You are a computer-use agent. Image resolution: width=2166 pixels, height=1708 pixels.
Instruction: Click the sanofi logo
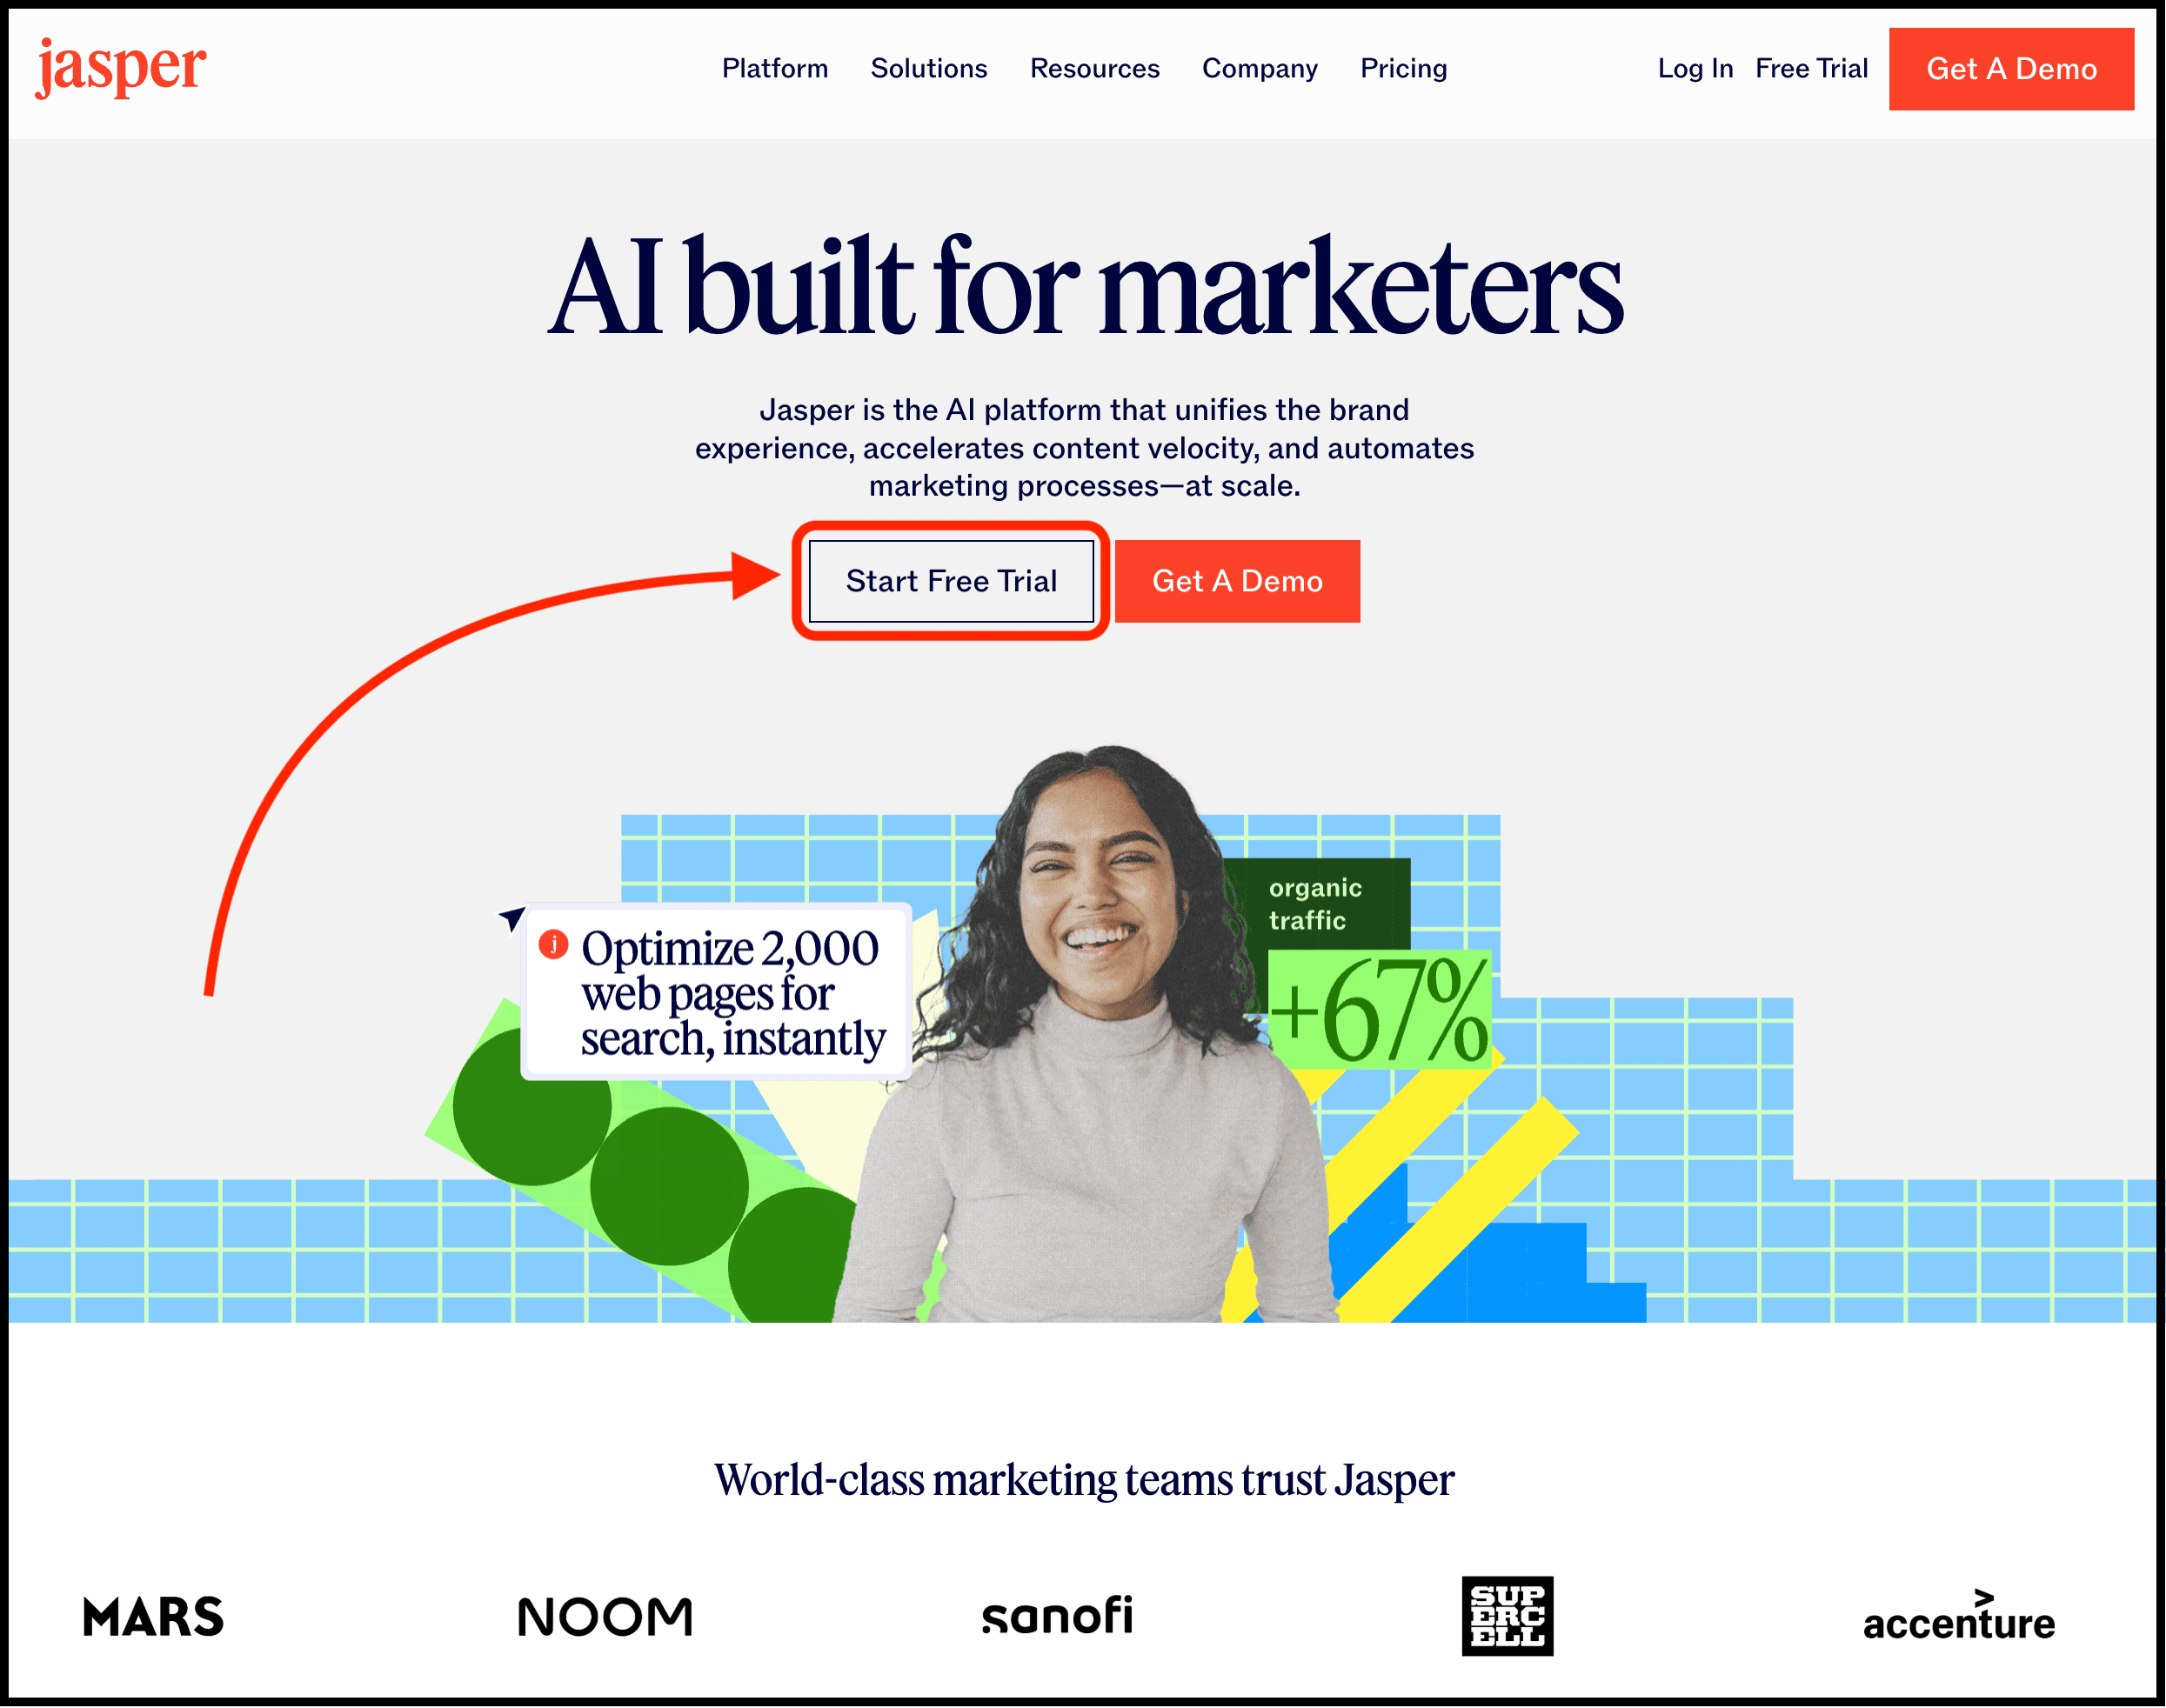[1057, 1615]
